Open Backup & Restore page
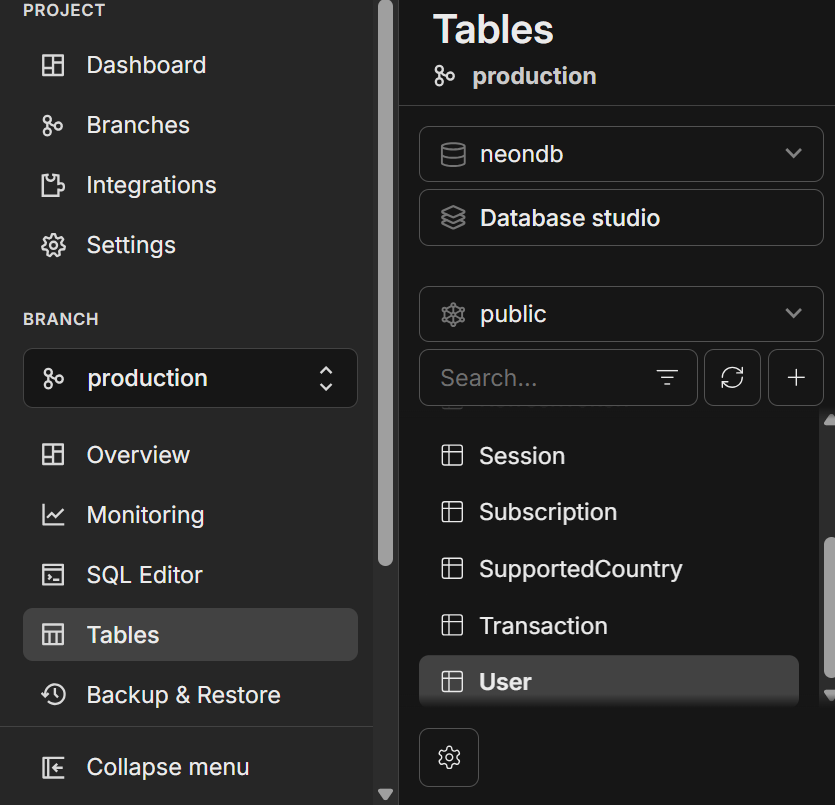The width and height of the screenshot is (835, 805). 190,695
